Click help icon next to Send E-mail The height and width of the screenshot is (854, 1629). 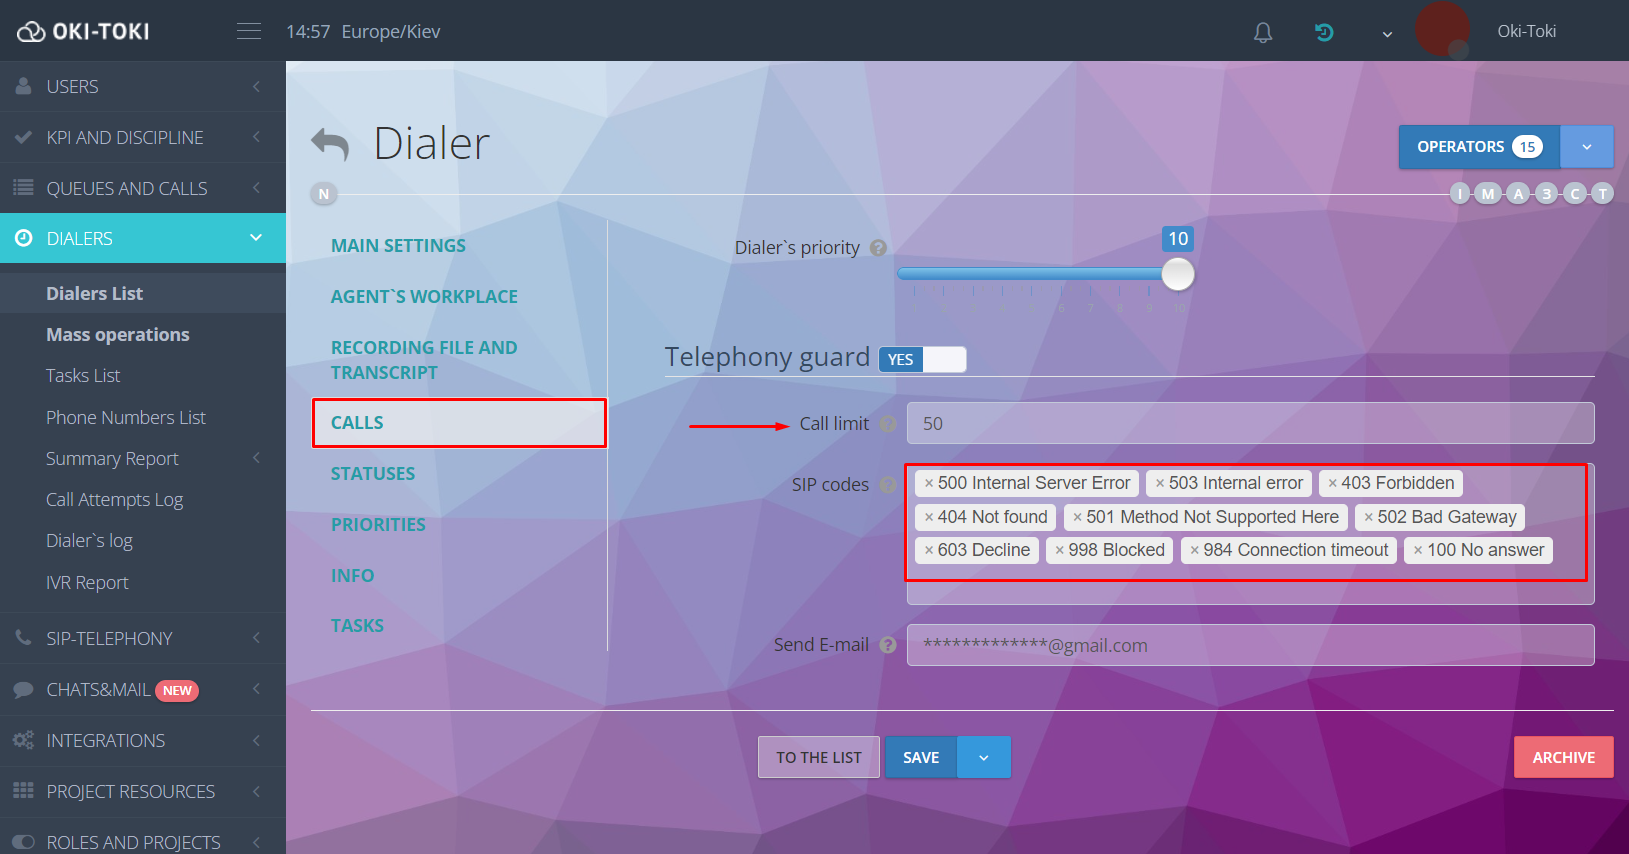click(x=887, y=645)
